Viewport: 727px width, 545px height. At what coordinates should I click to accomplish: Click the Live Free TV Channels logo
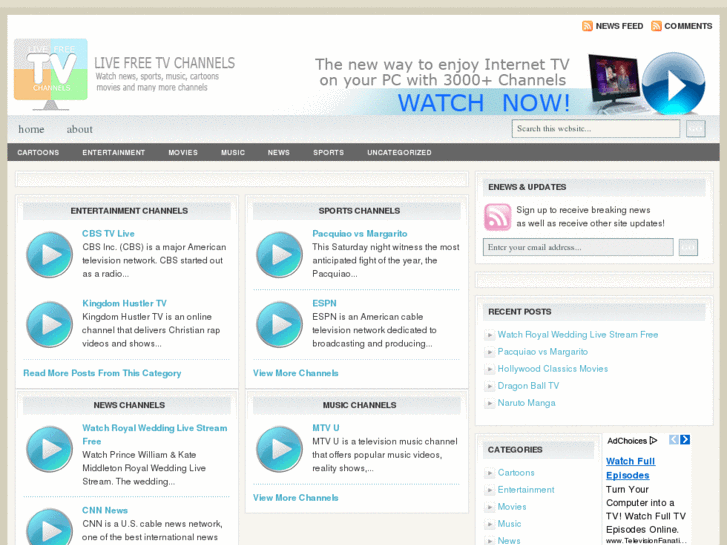point(51,74)
